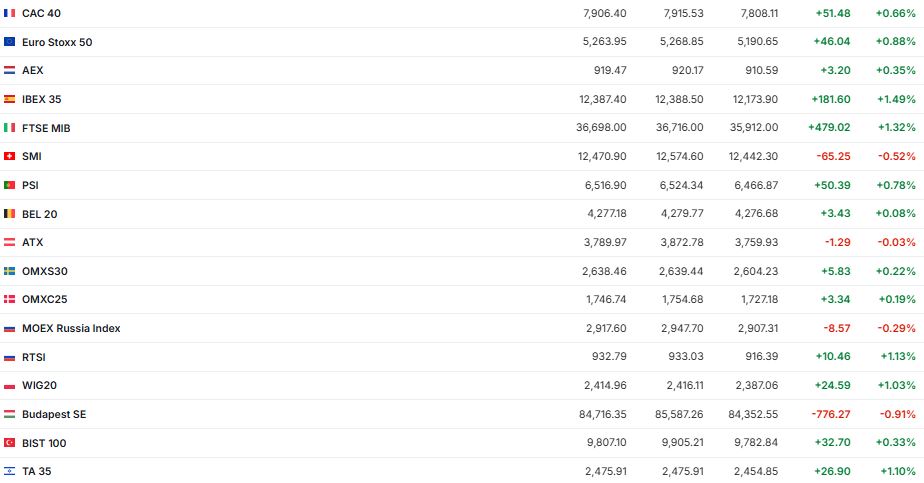The image size is (924, 483).
Task: Open the ATX index page
Action: coord(32,242)
